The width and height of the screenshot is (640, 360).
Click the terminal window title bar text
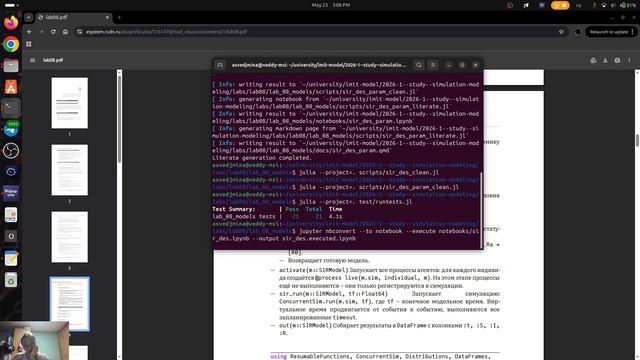[319, 65]
